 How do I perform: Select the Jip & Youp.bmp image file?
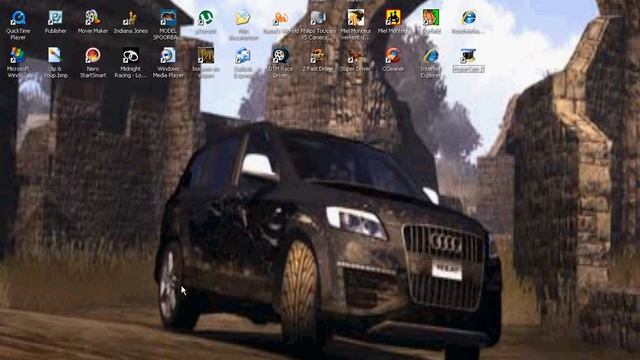55,56
